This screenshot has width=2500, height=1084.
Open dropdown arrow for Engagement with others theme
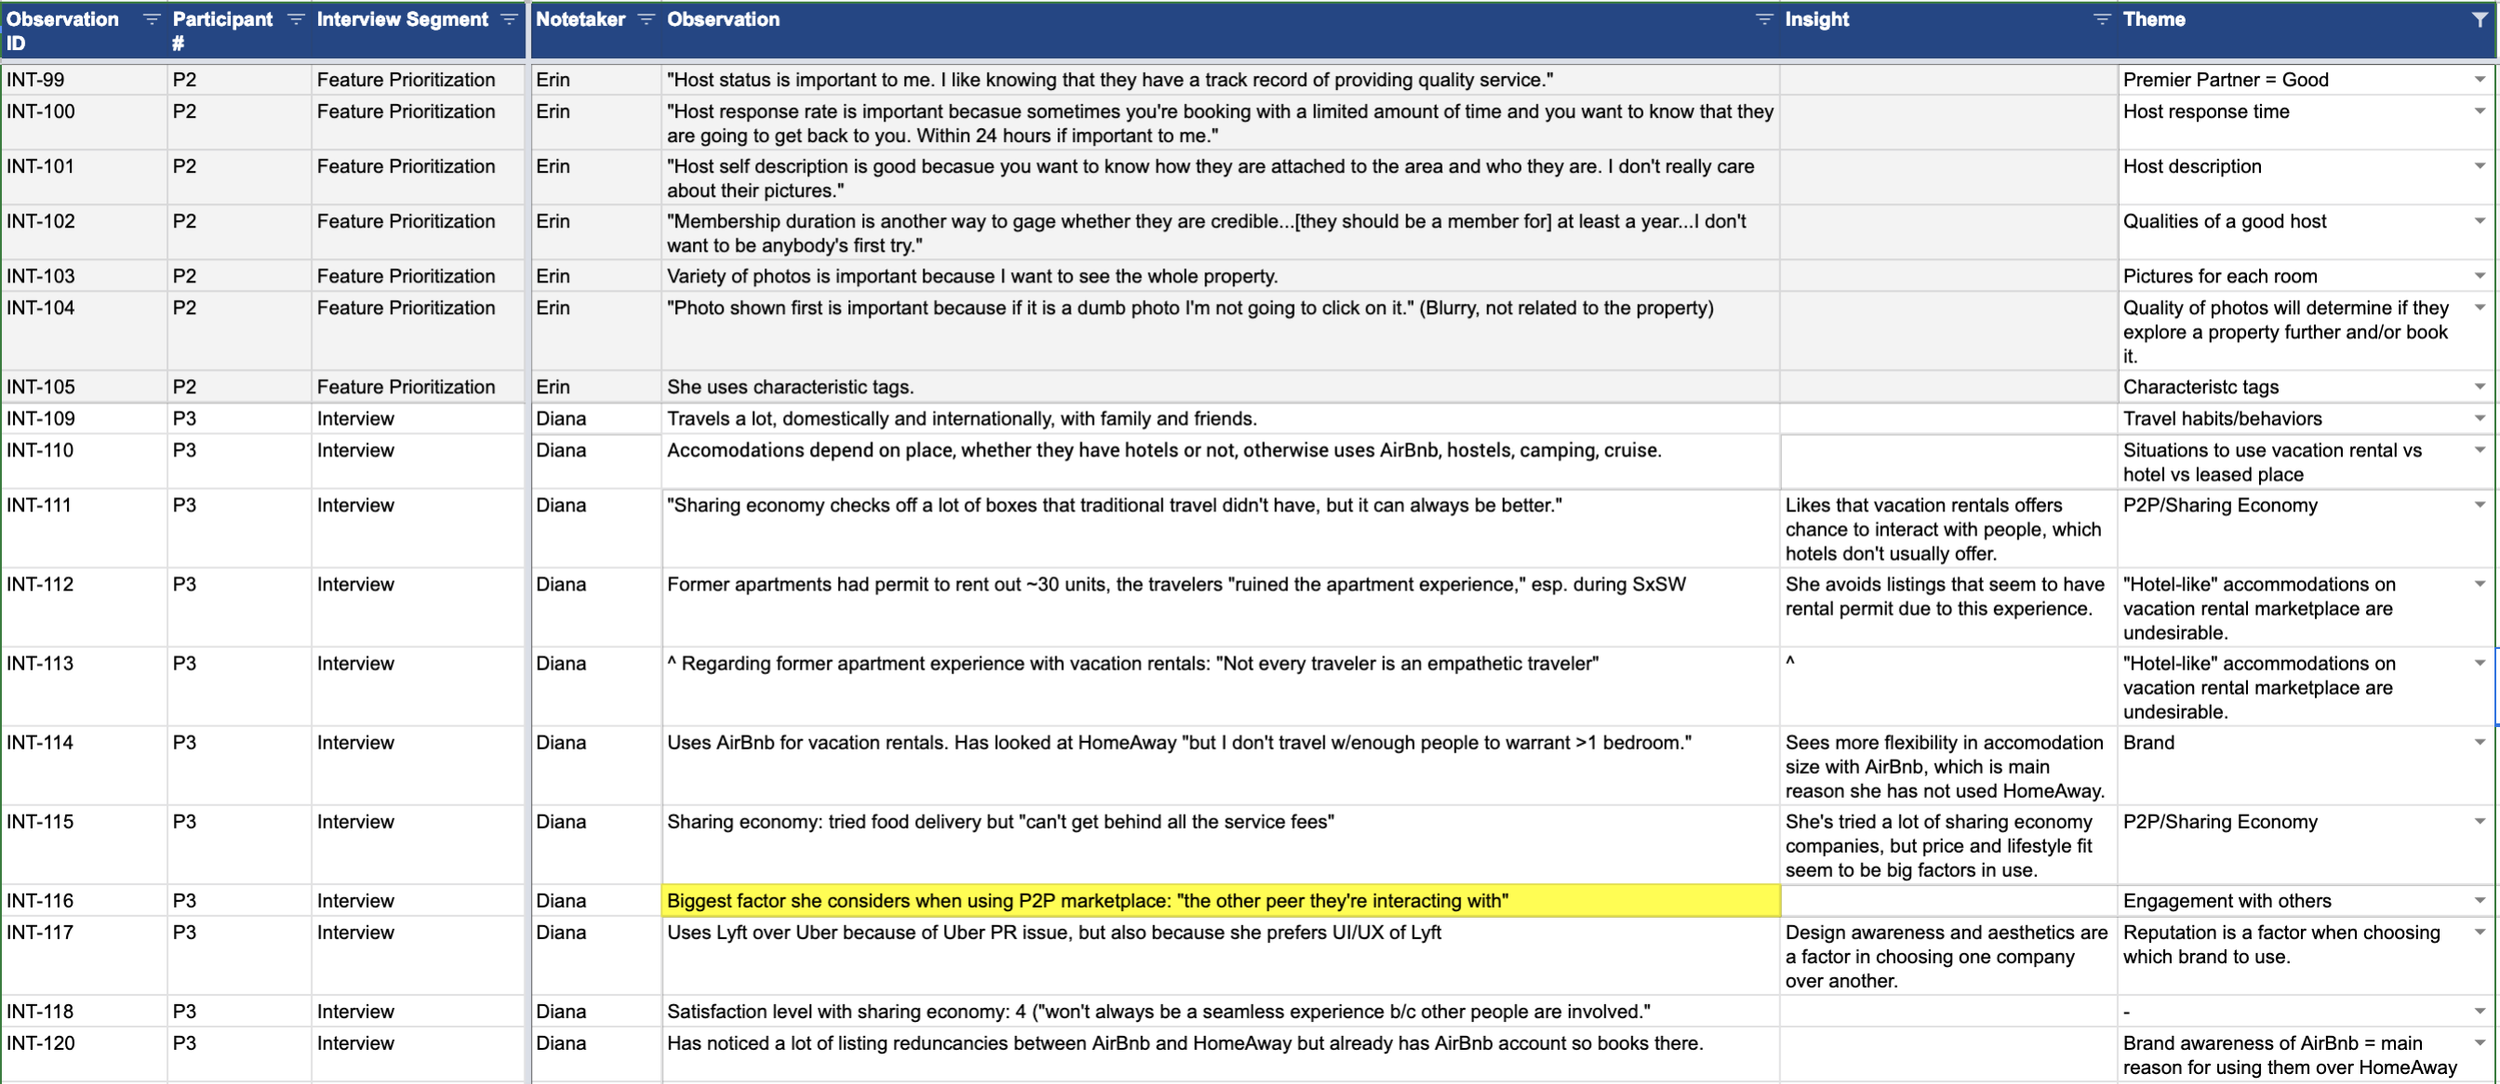pos(2479,901)
